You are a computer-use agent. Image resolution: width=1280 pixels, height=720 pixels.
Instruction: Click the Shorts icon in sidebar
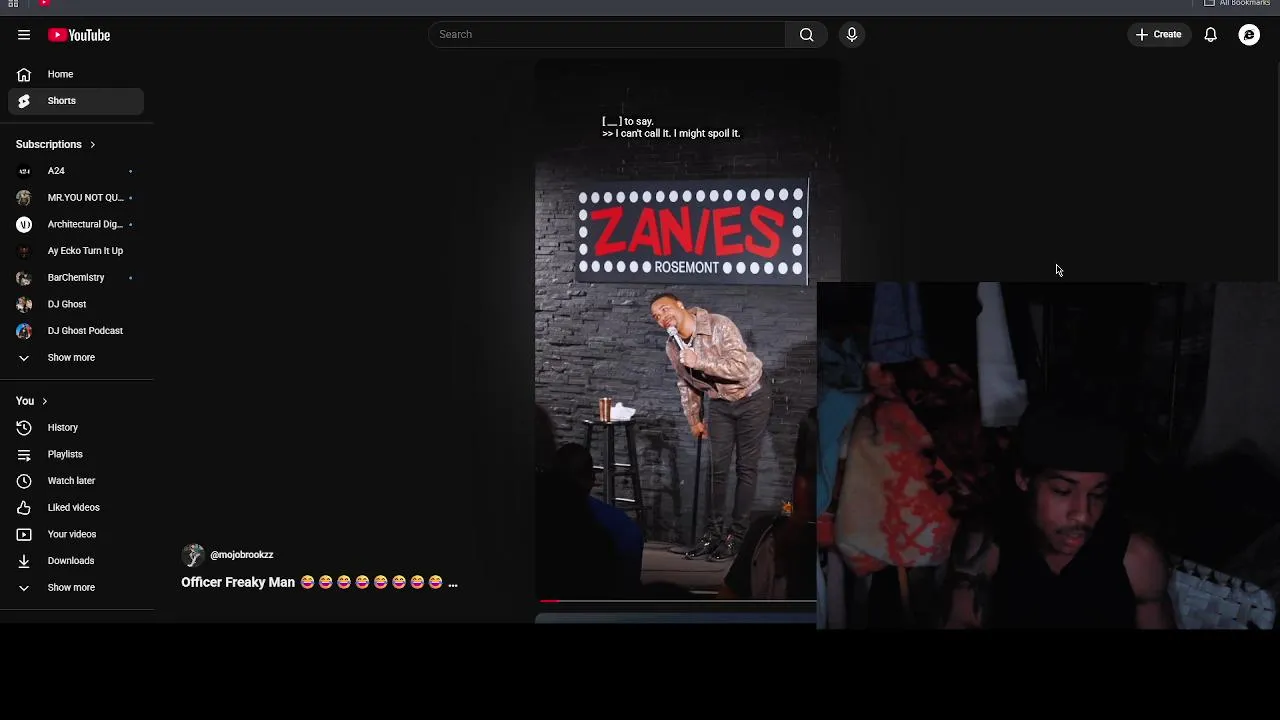click(24, 101)
